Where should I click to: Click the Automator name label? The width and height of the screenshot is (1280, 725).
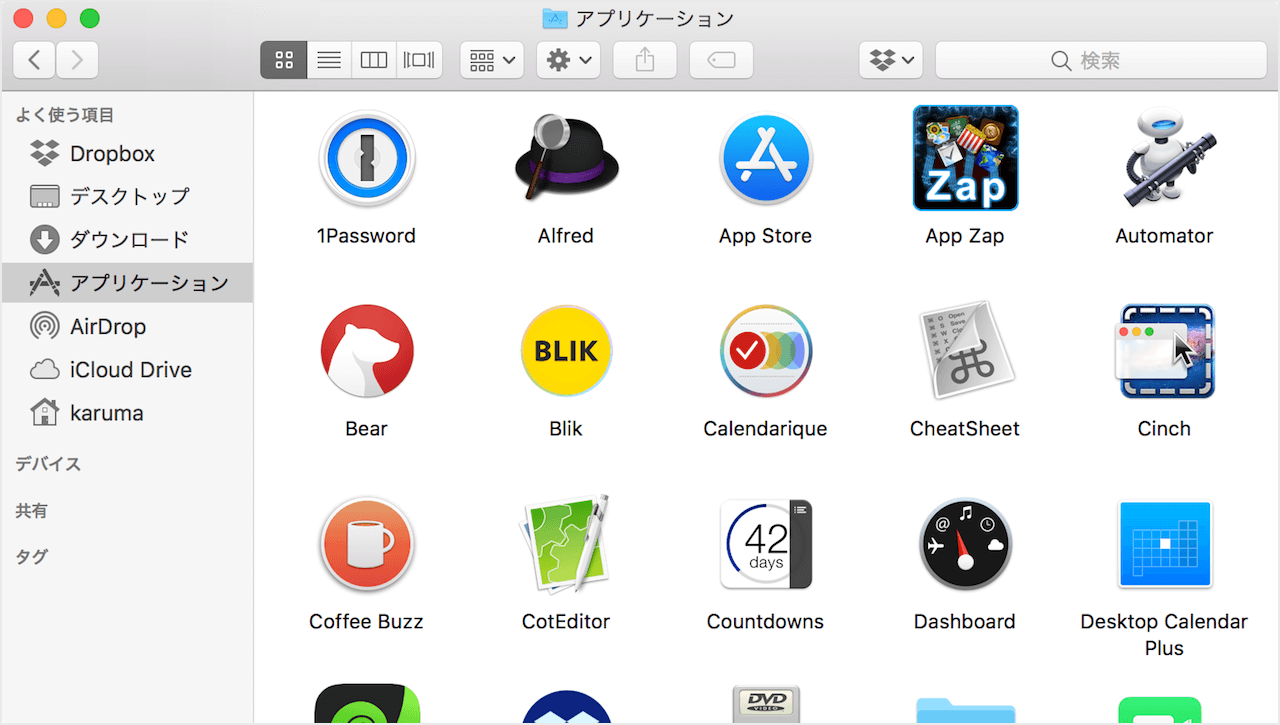[x=1165, y=236]
